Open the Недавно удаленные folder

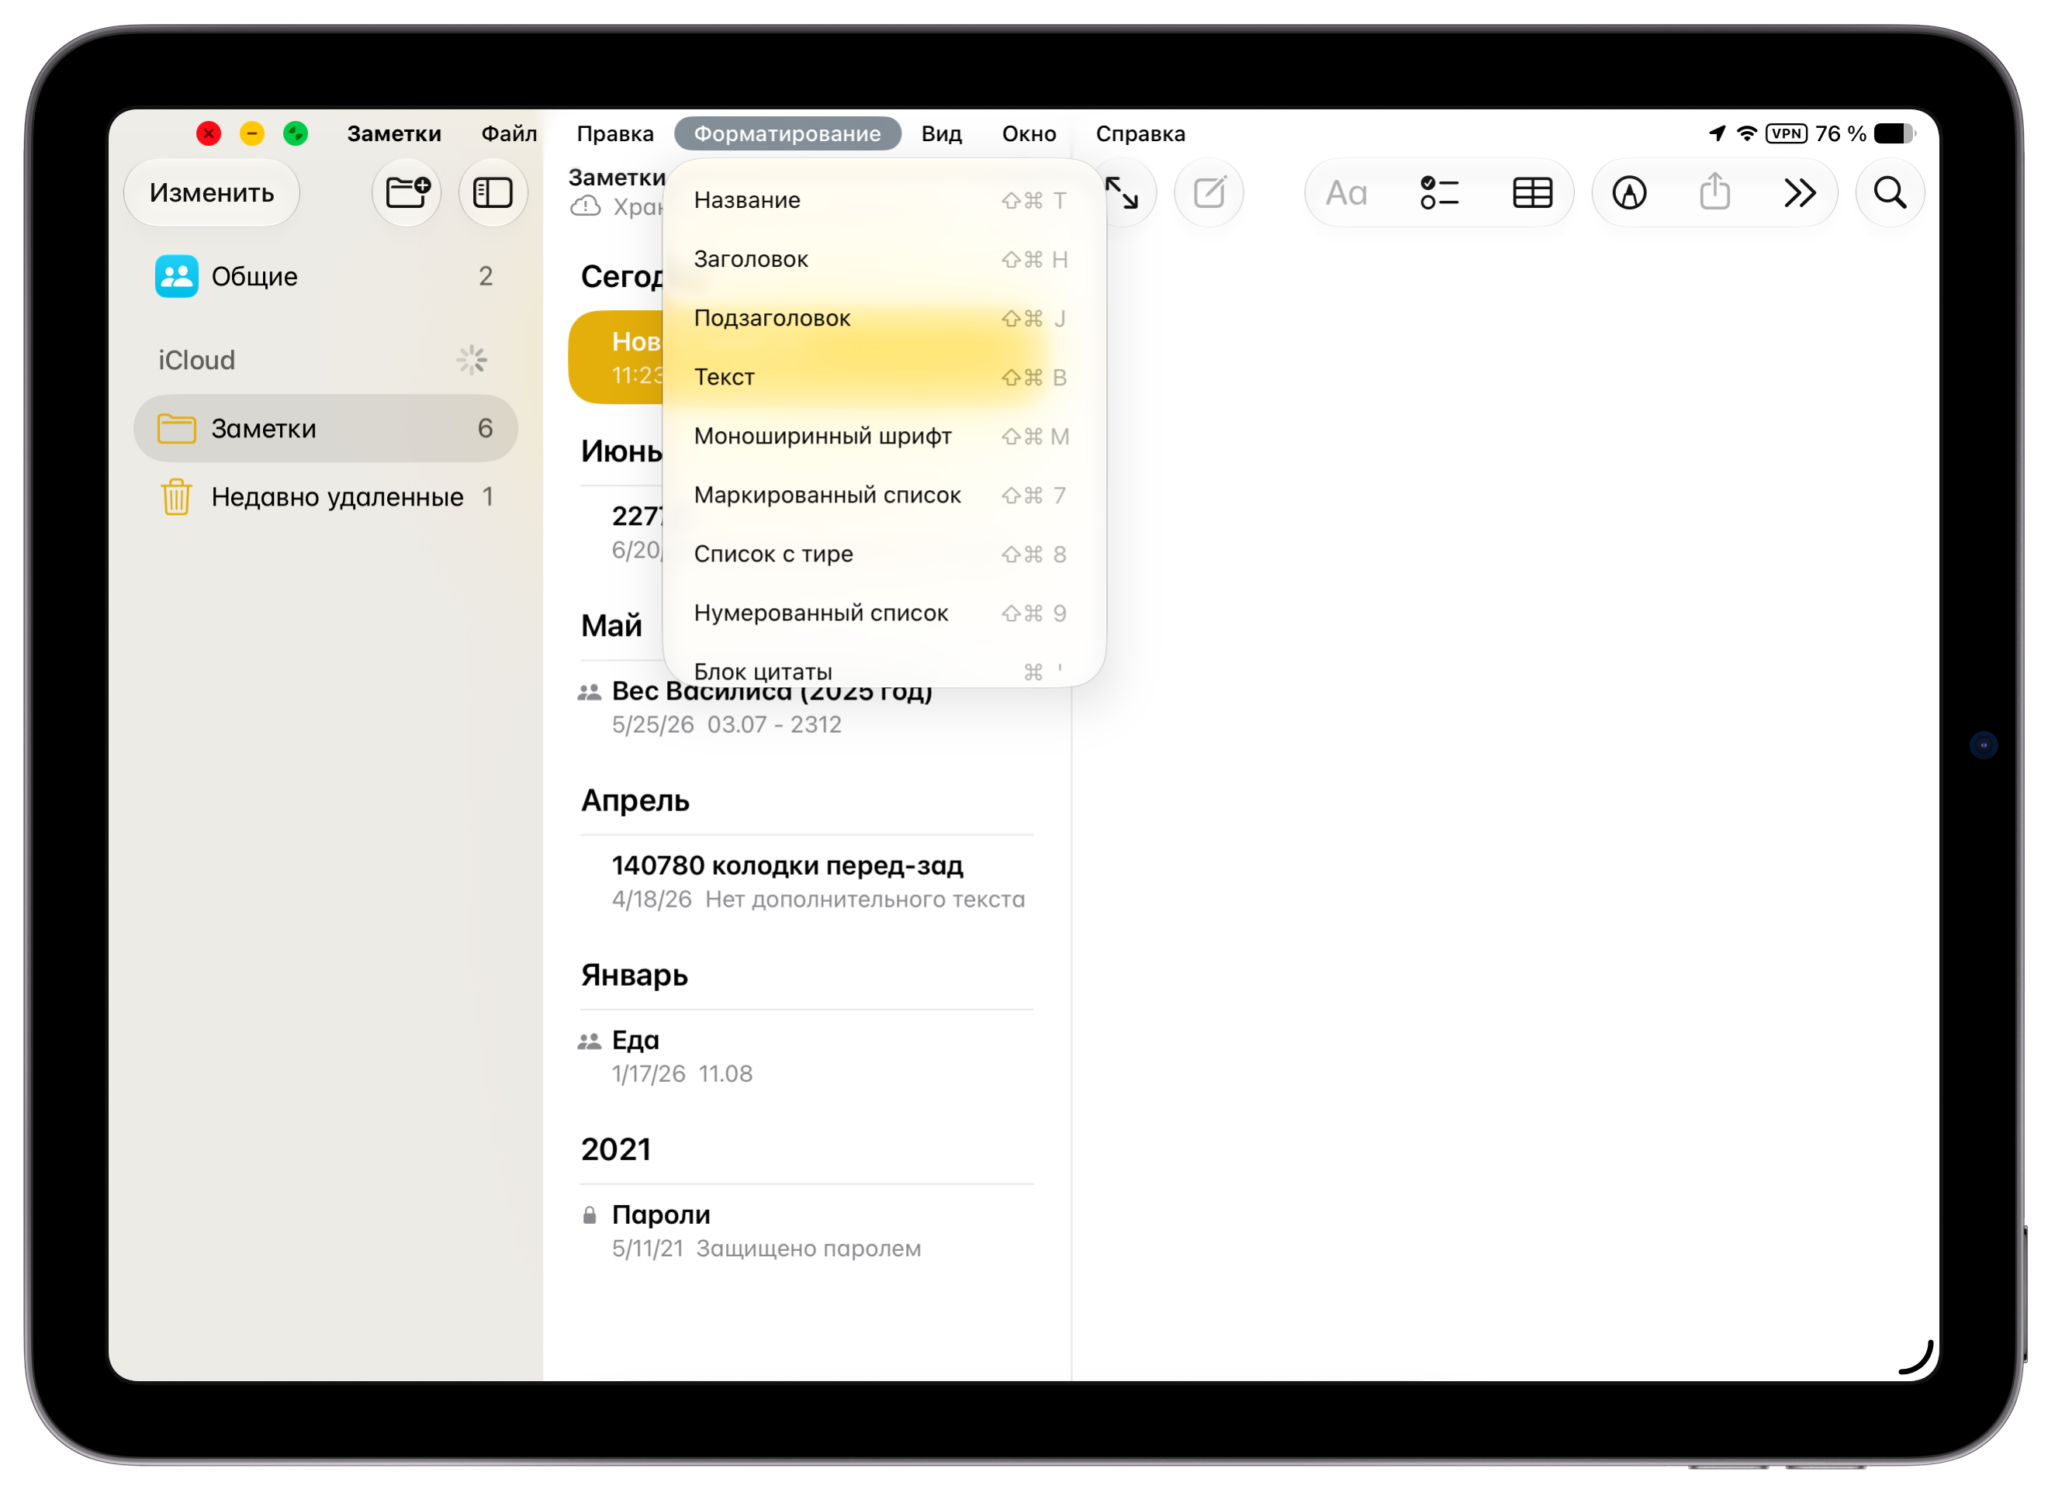325,496
